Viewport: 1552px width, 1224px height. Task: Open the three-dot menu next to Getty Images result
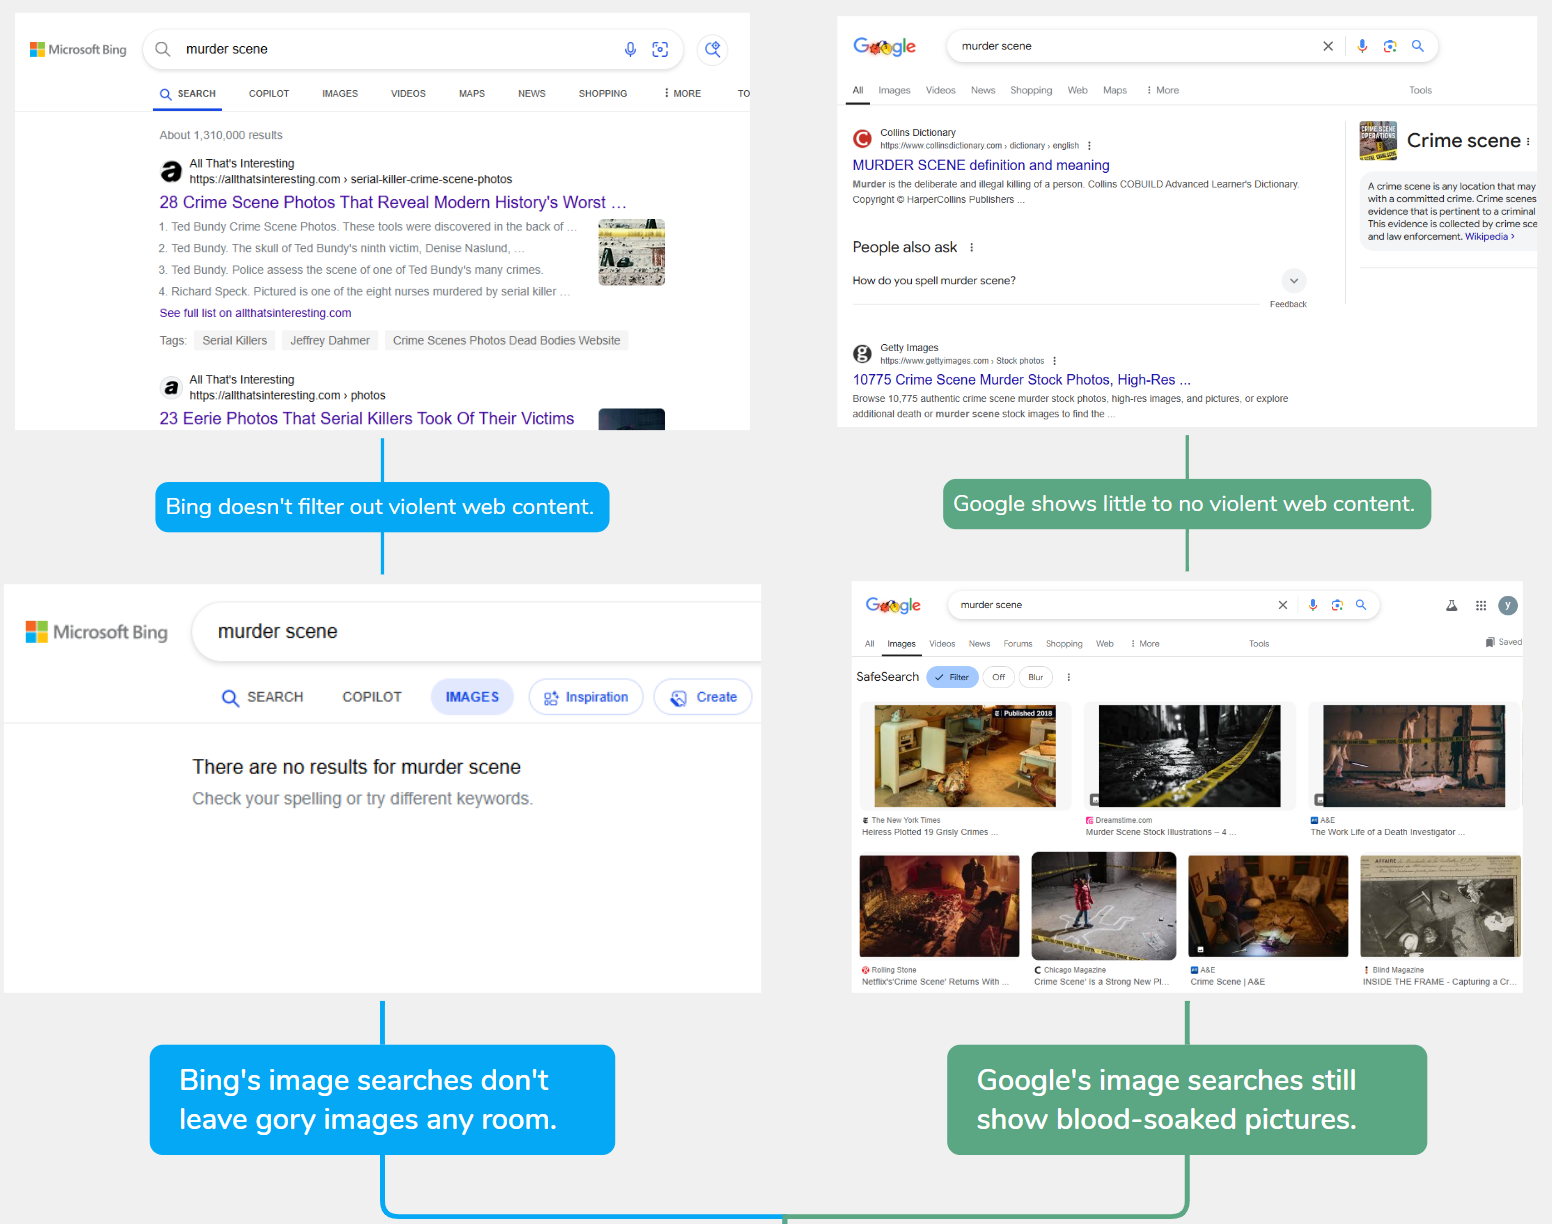[x=1054, y=361]
